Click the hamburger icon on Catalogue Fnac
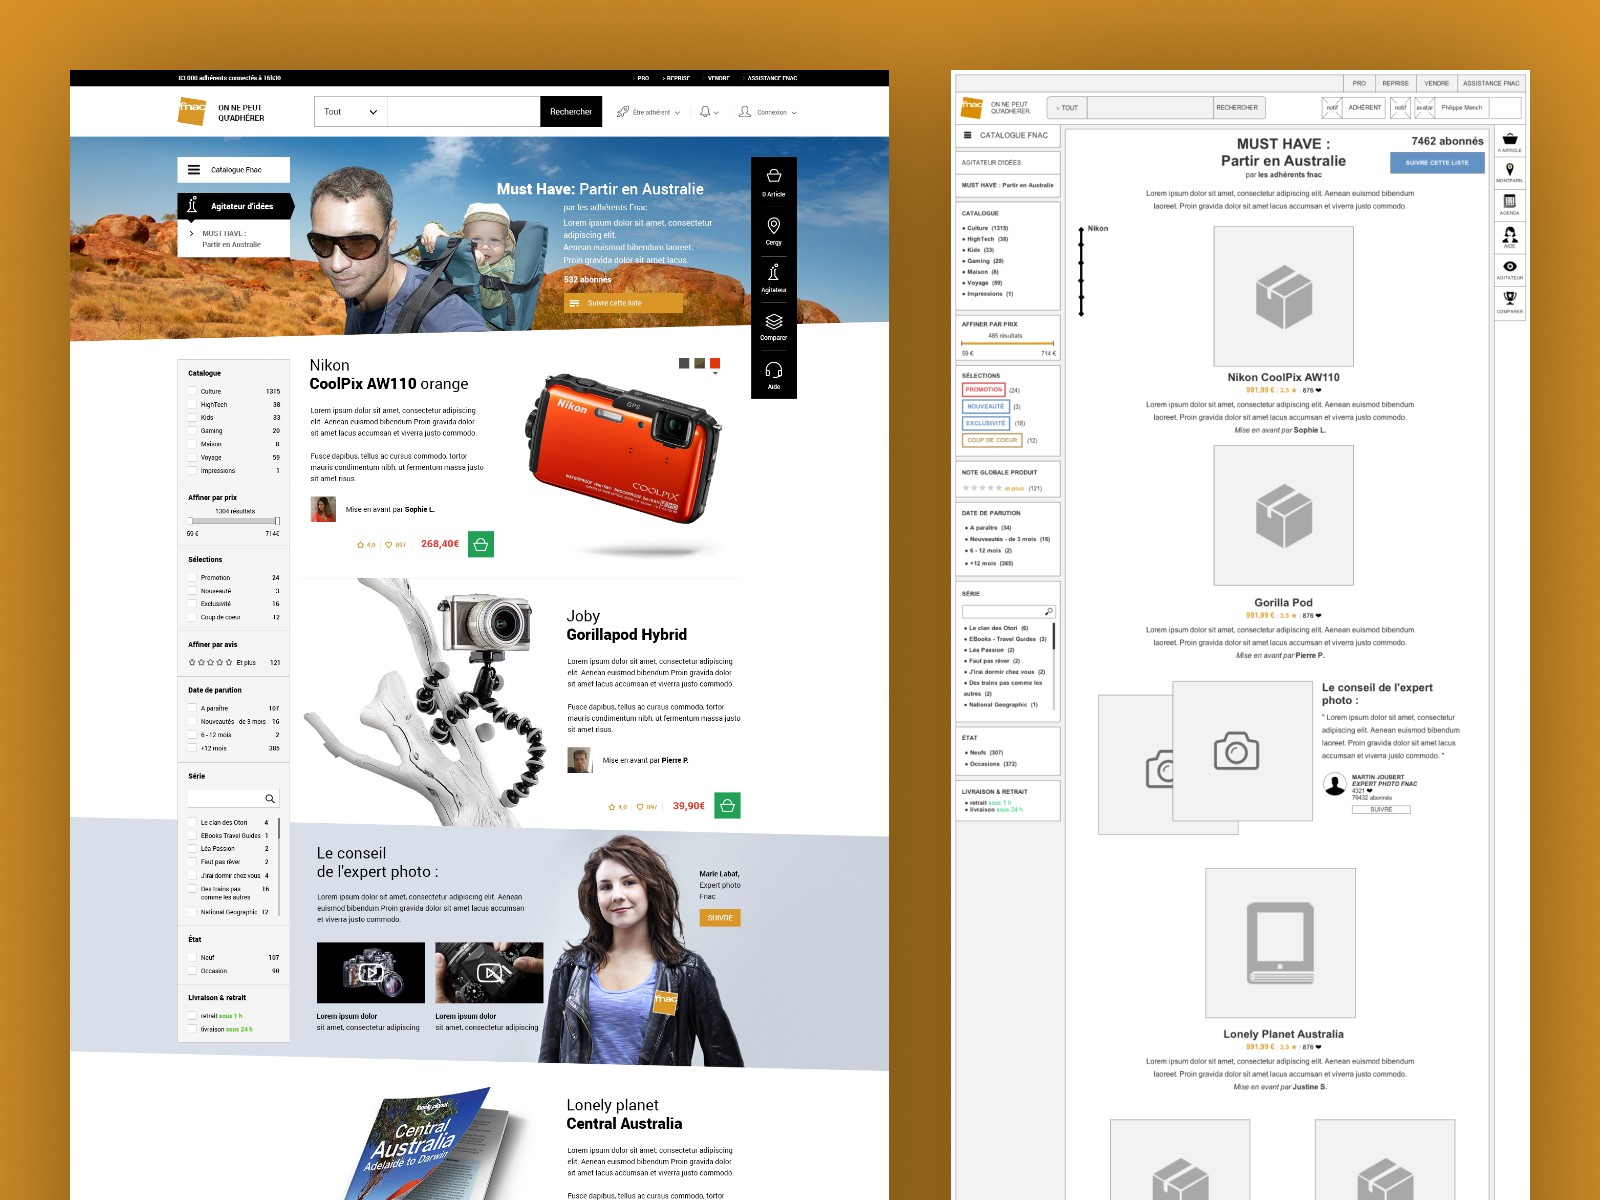The image size is (1600, 1200). [194, 170]
